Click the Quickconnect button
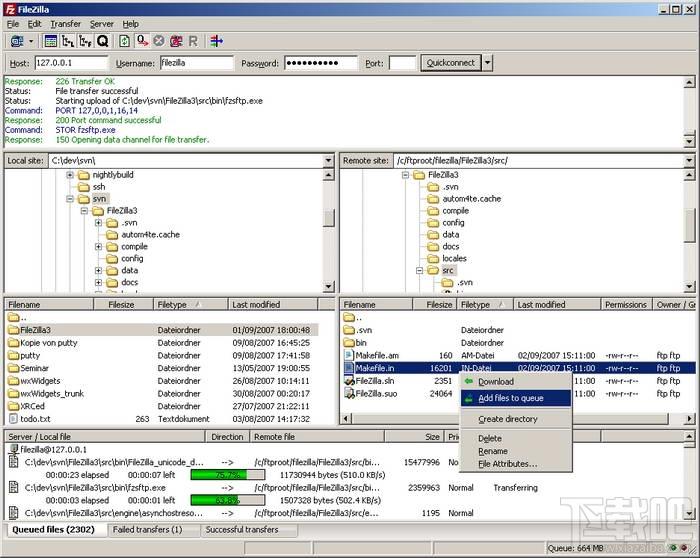 (451, 63)
